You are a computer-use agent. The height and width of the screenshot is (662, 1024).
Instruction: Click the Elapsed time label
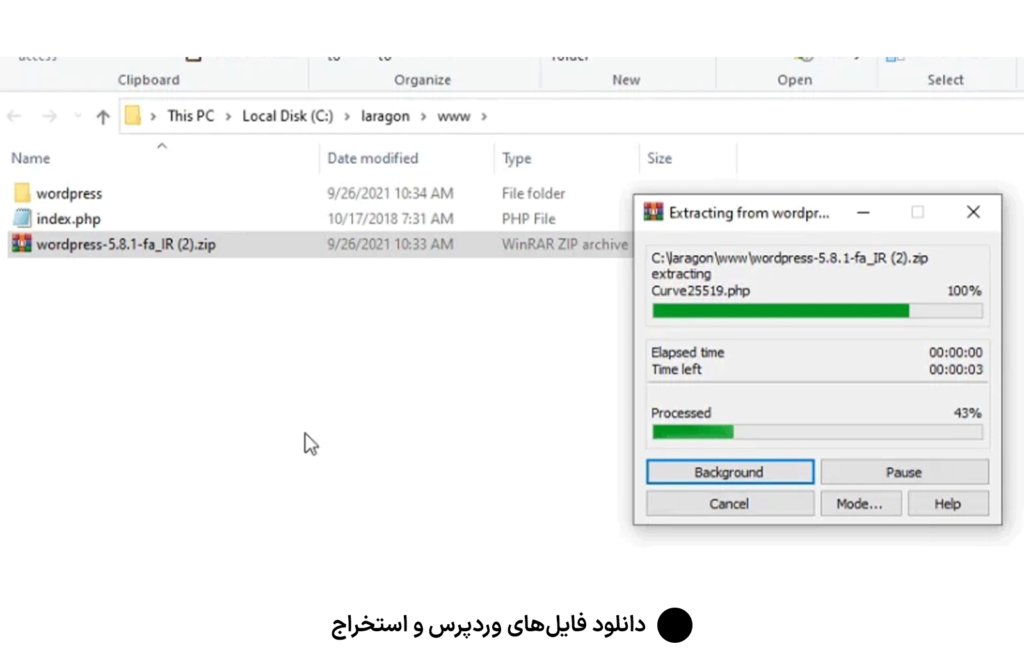coord(688,353)
